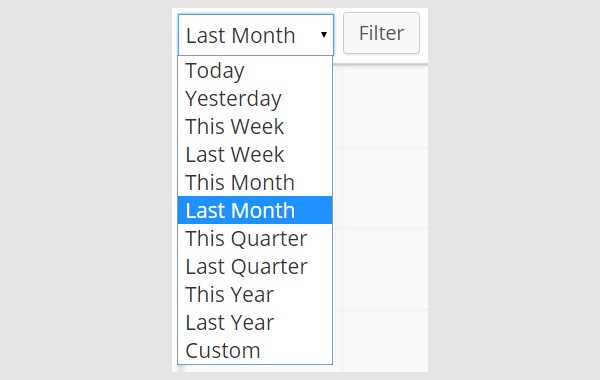Click the small black dropdown arrow
Image resolution: width=600 pixels, height=380 pixels.
(324, 35)
